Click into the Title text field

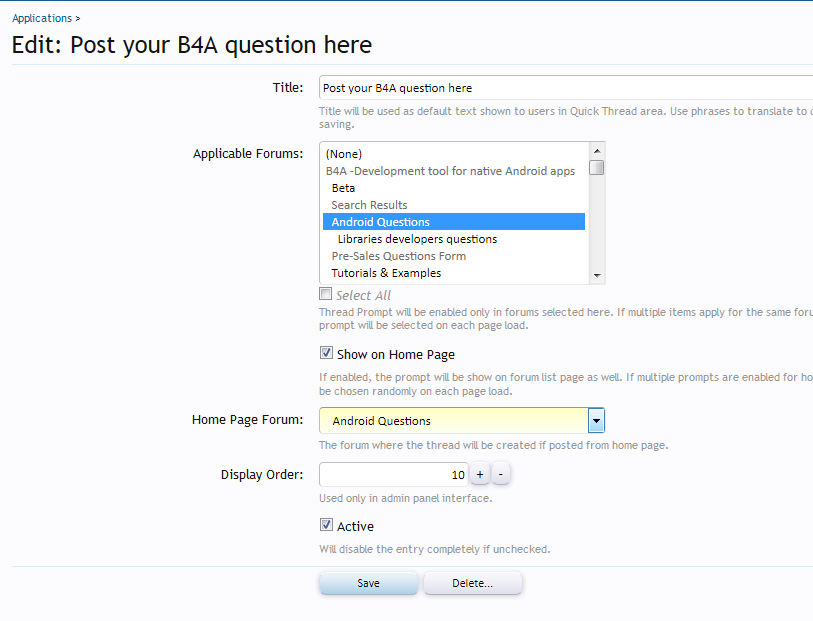pos(565,88)
